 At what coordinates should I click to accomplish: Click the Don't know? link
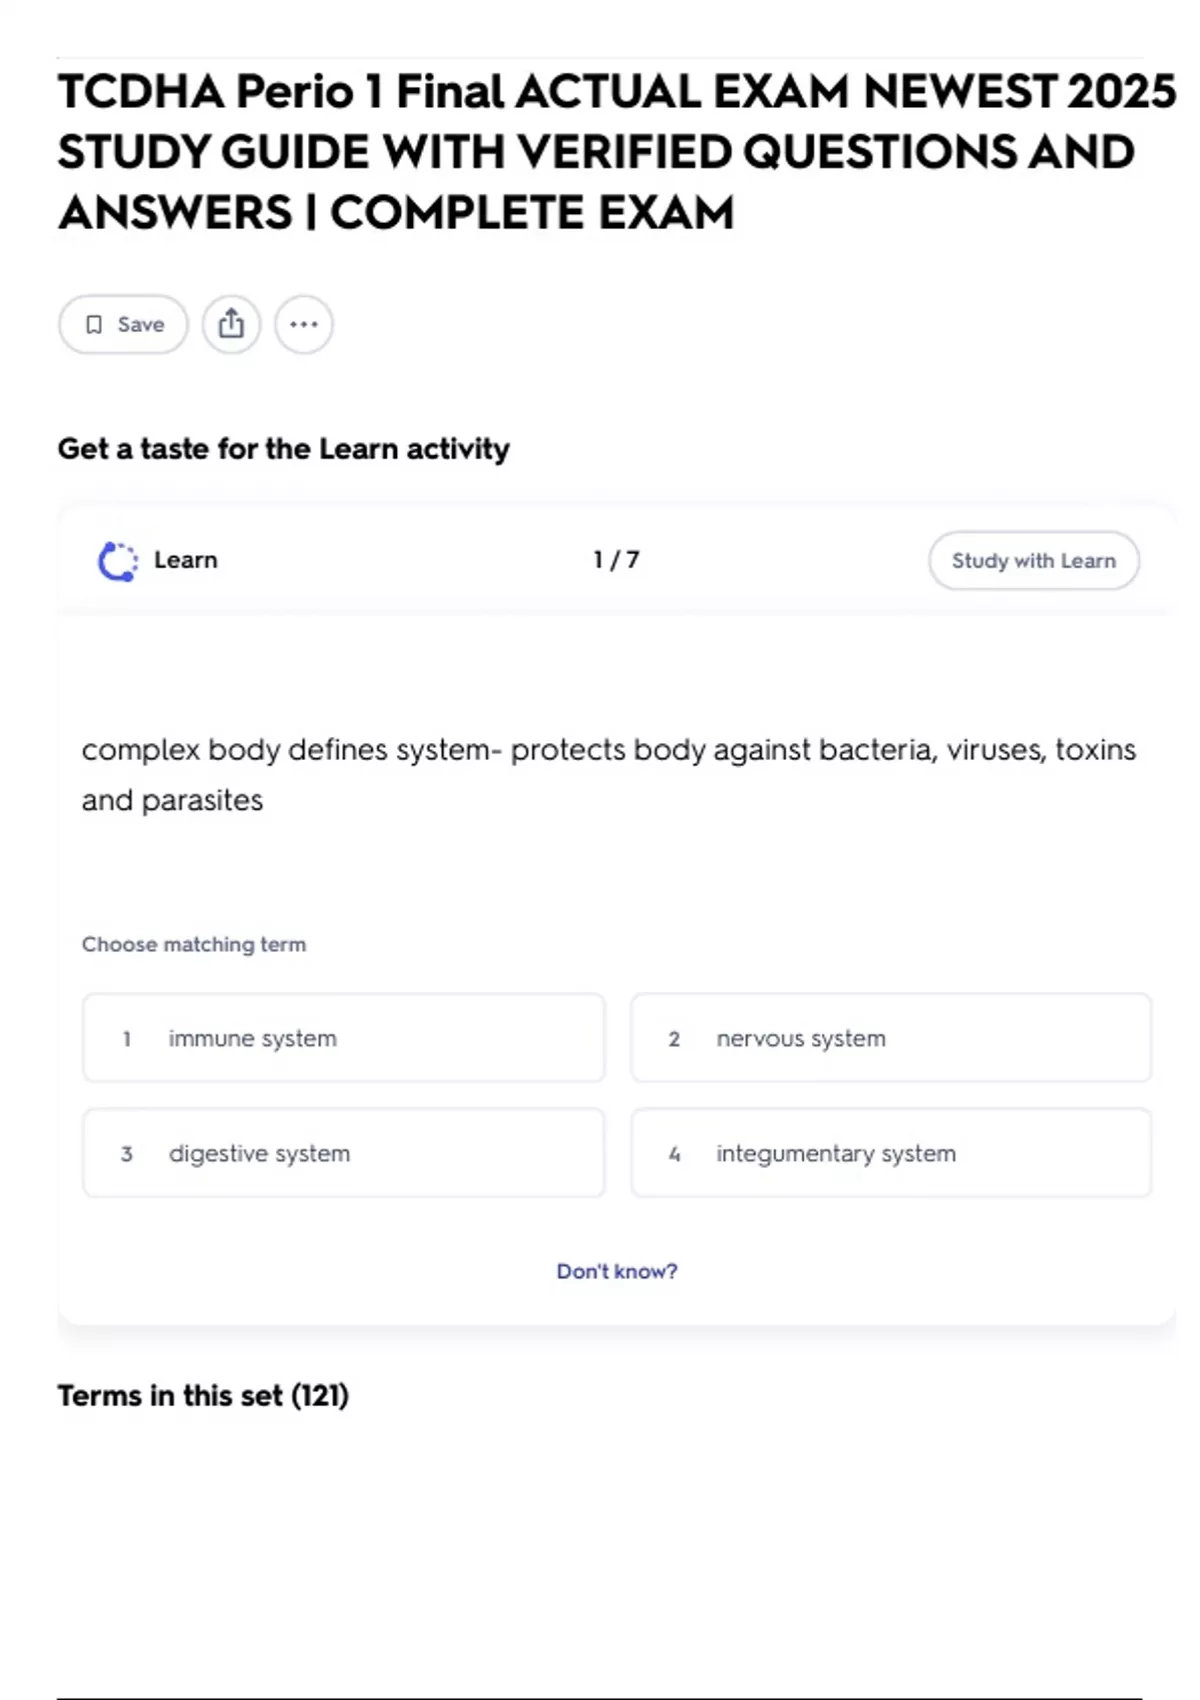tap(616, 1271)
